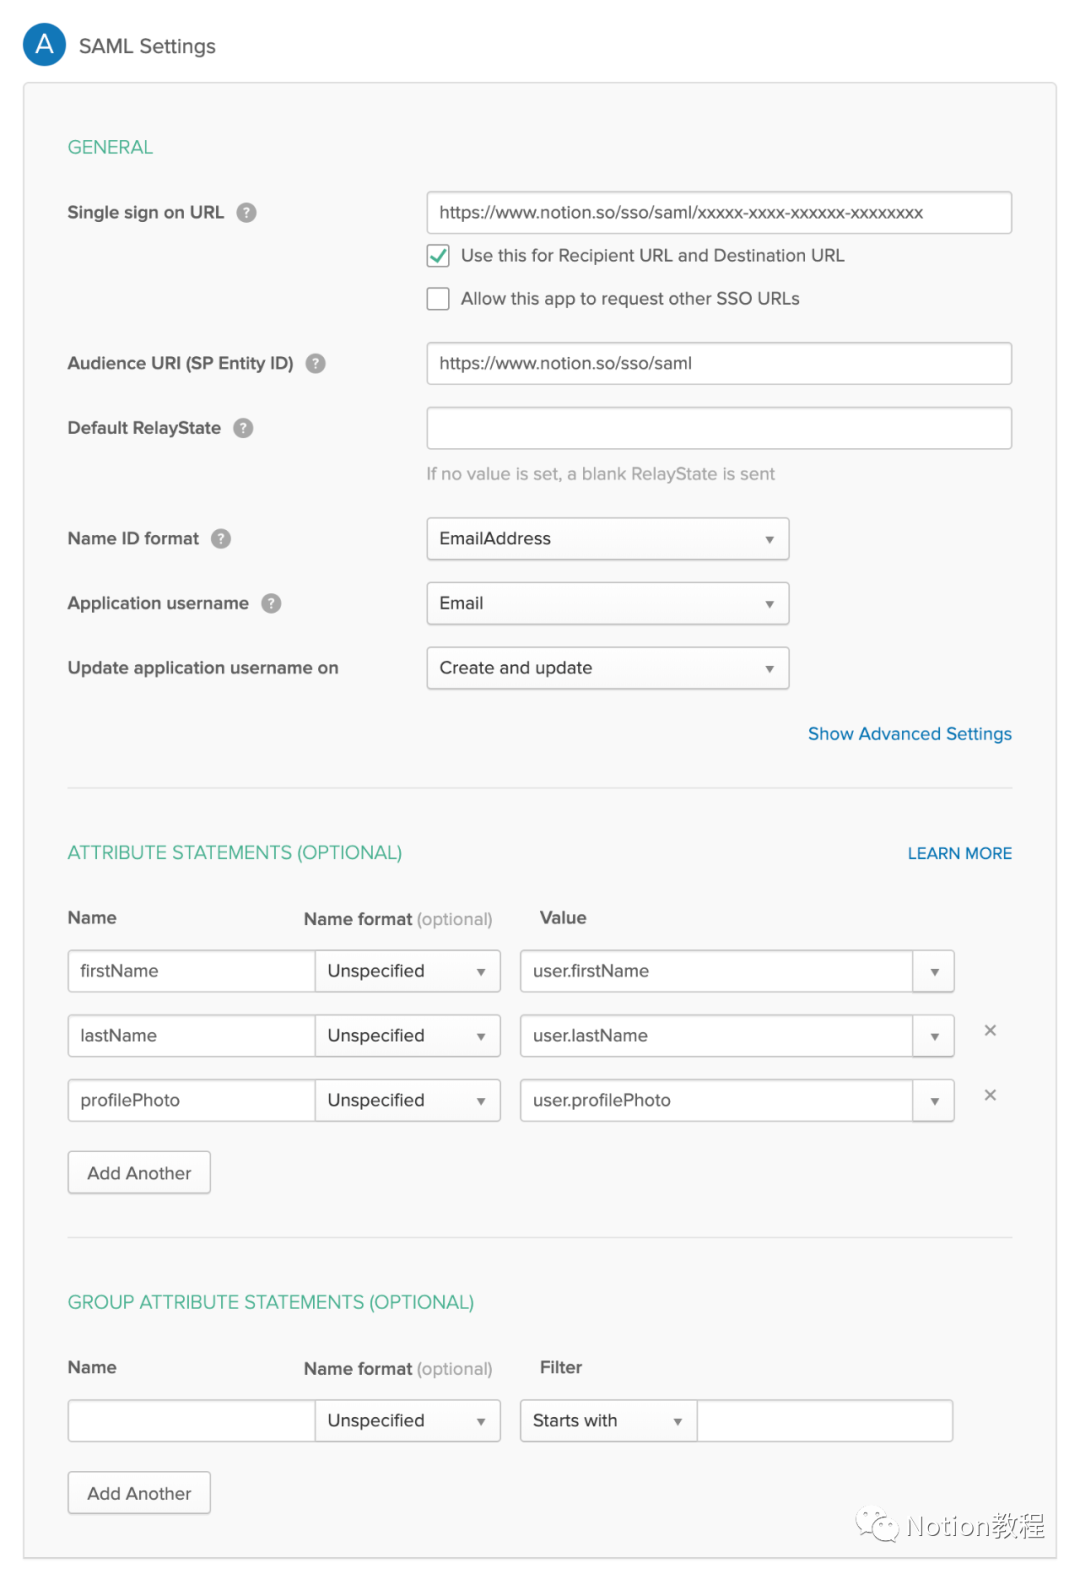Open the LEARN MORE link
The width and height of the screenshot is (1080, 1574).
point(959,853)
